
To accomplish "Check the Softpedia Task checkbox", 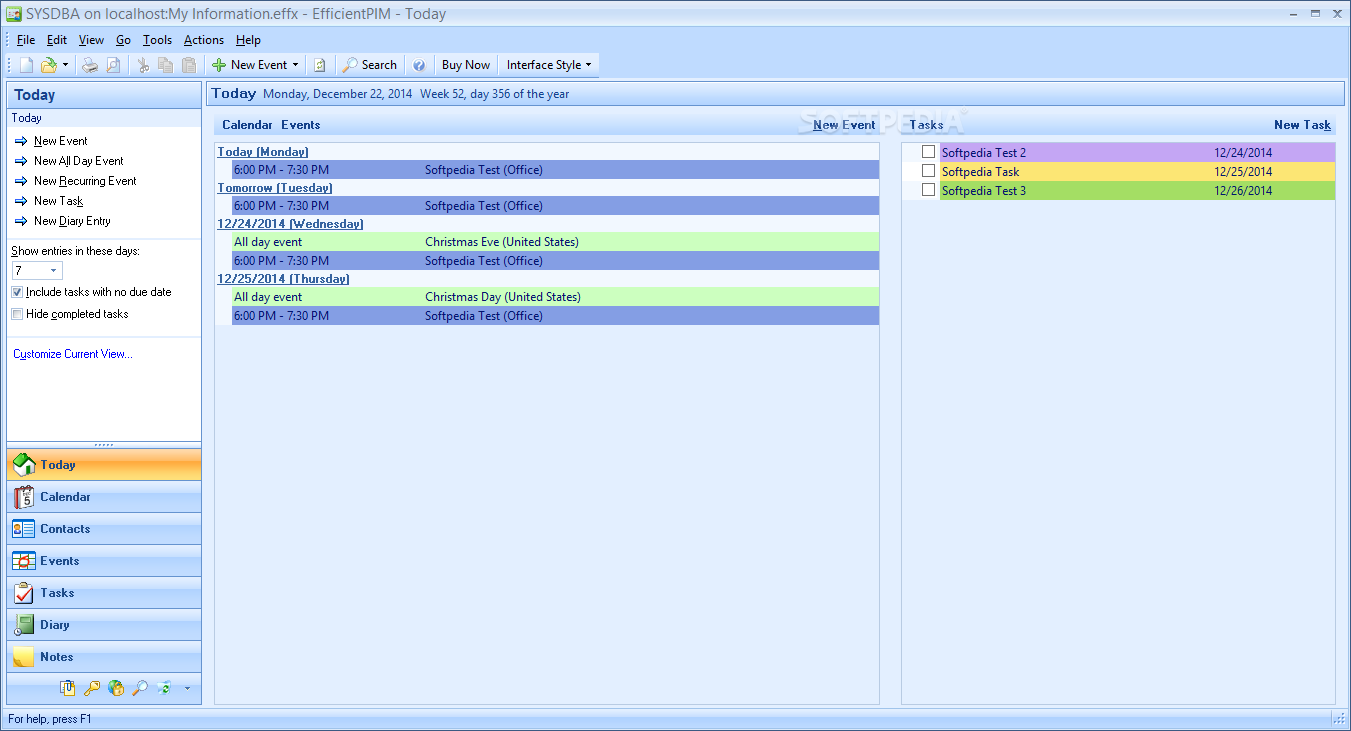I will coord(929,171).
